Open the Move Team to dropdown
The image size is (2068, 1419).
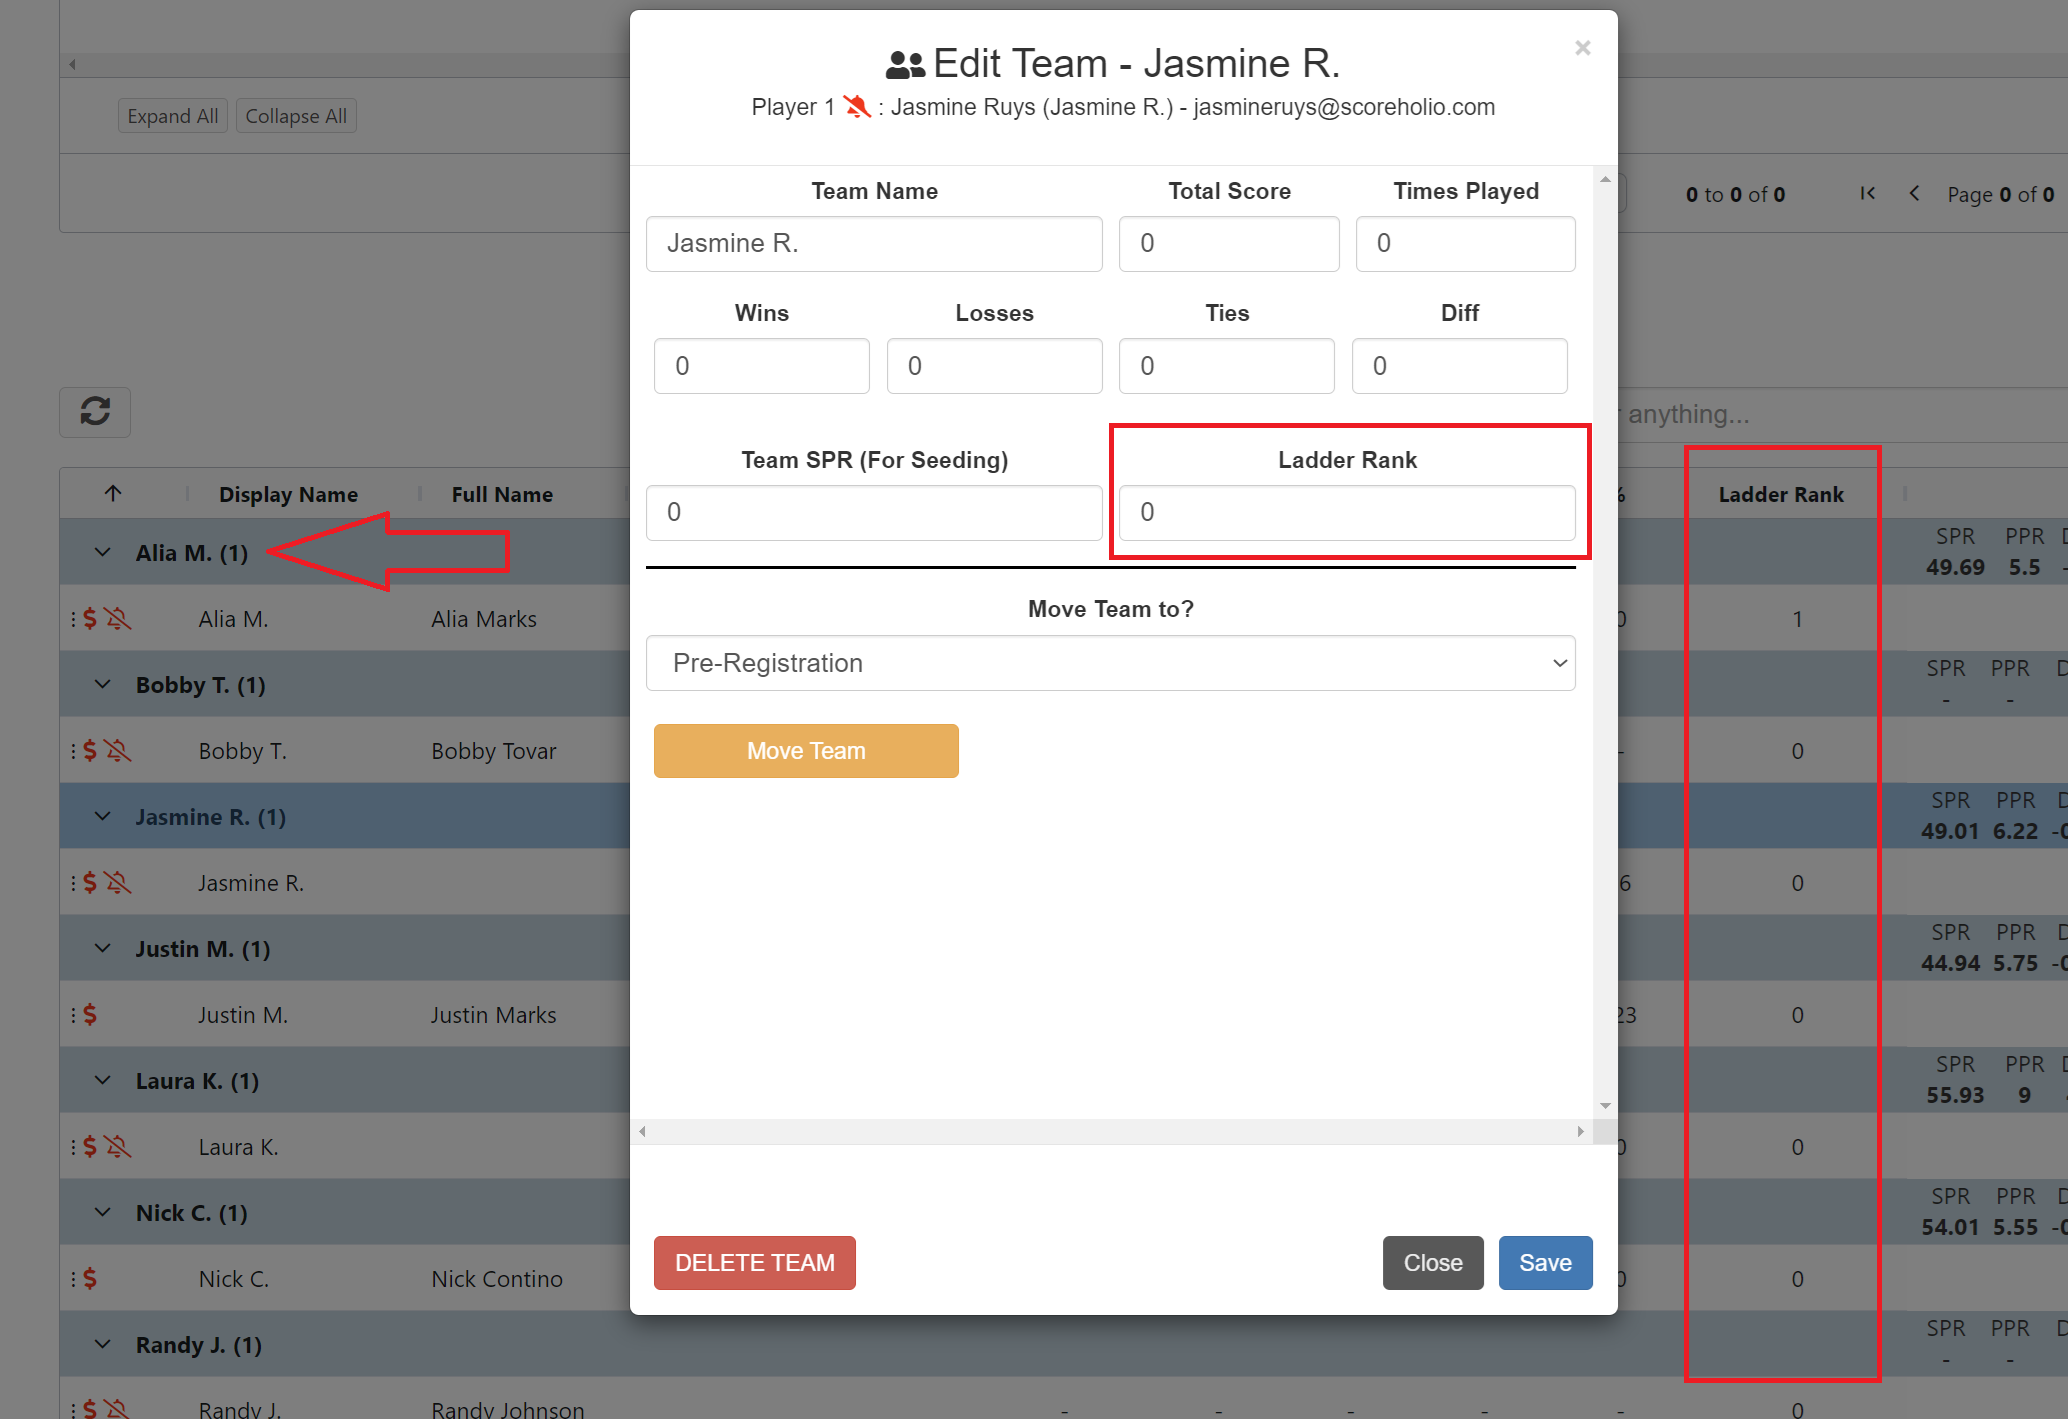1110,663
